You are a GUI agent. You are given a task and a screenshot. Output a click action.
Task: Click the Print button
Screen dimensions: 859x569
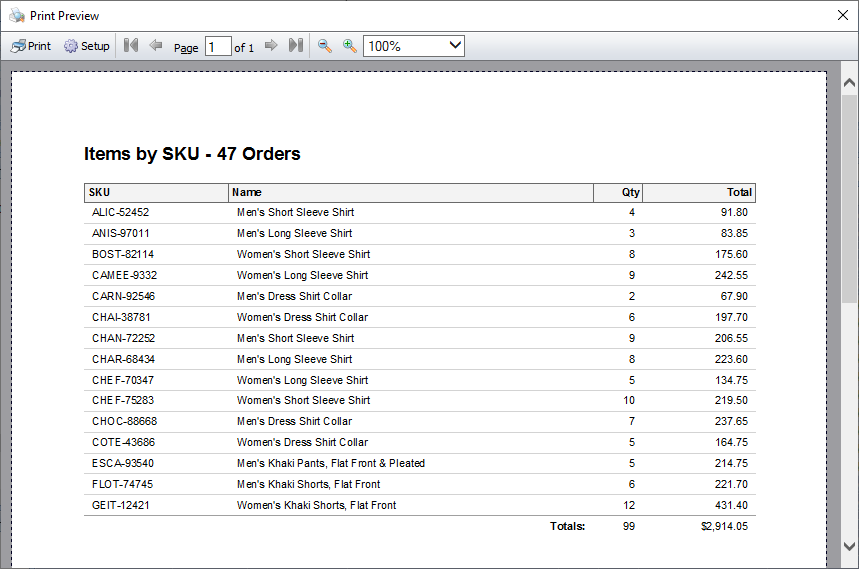(x=31, y=46)
